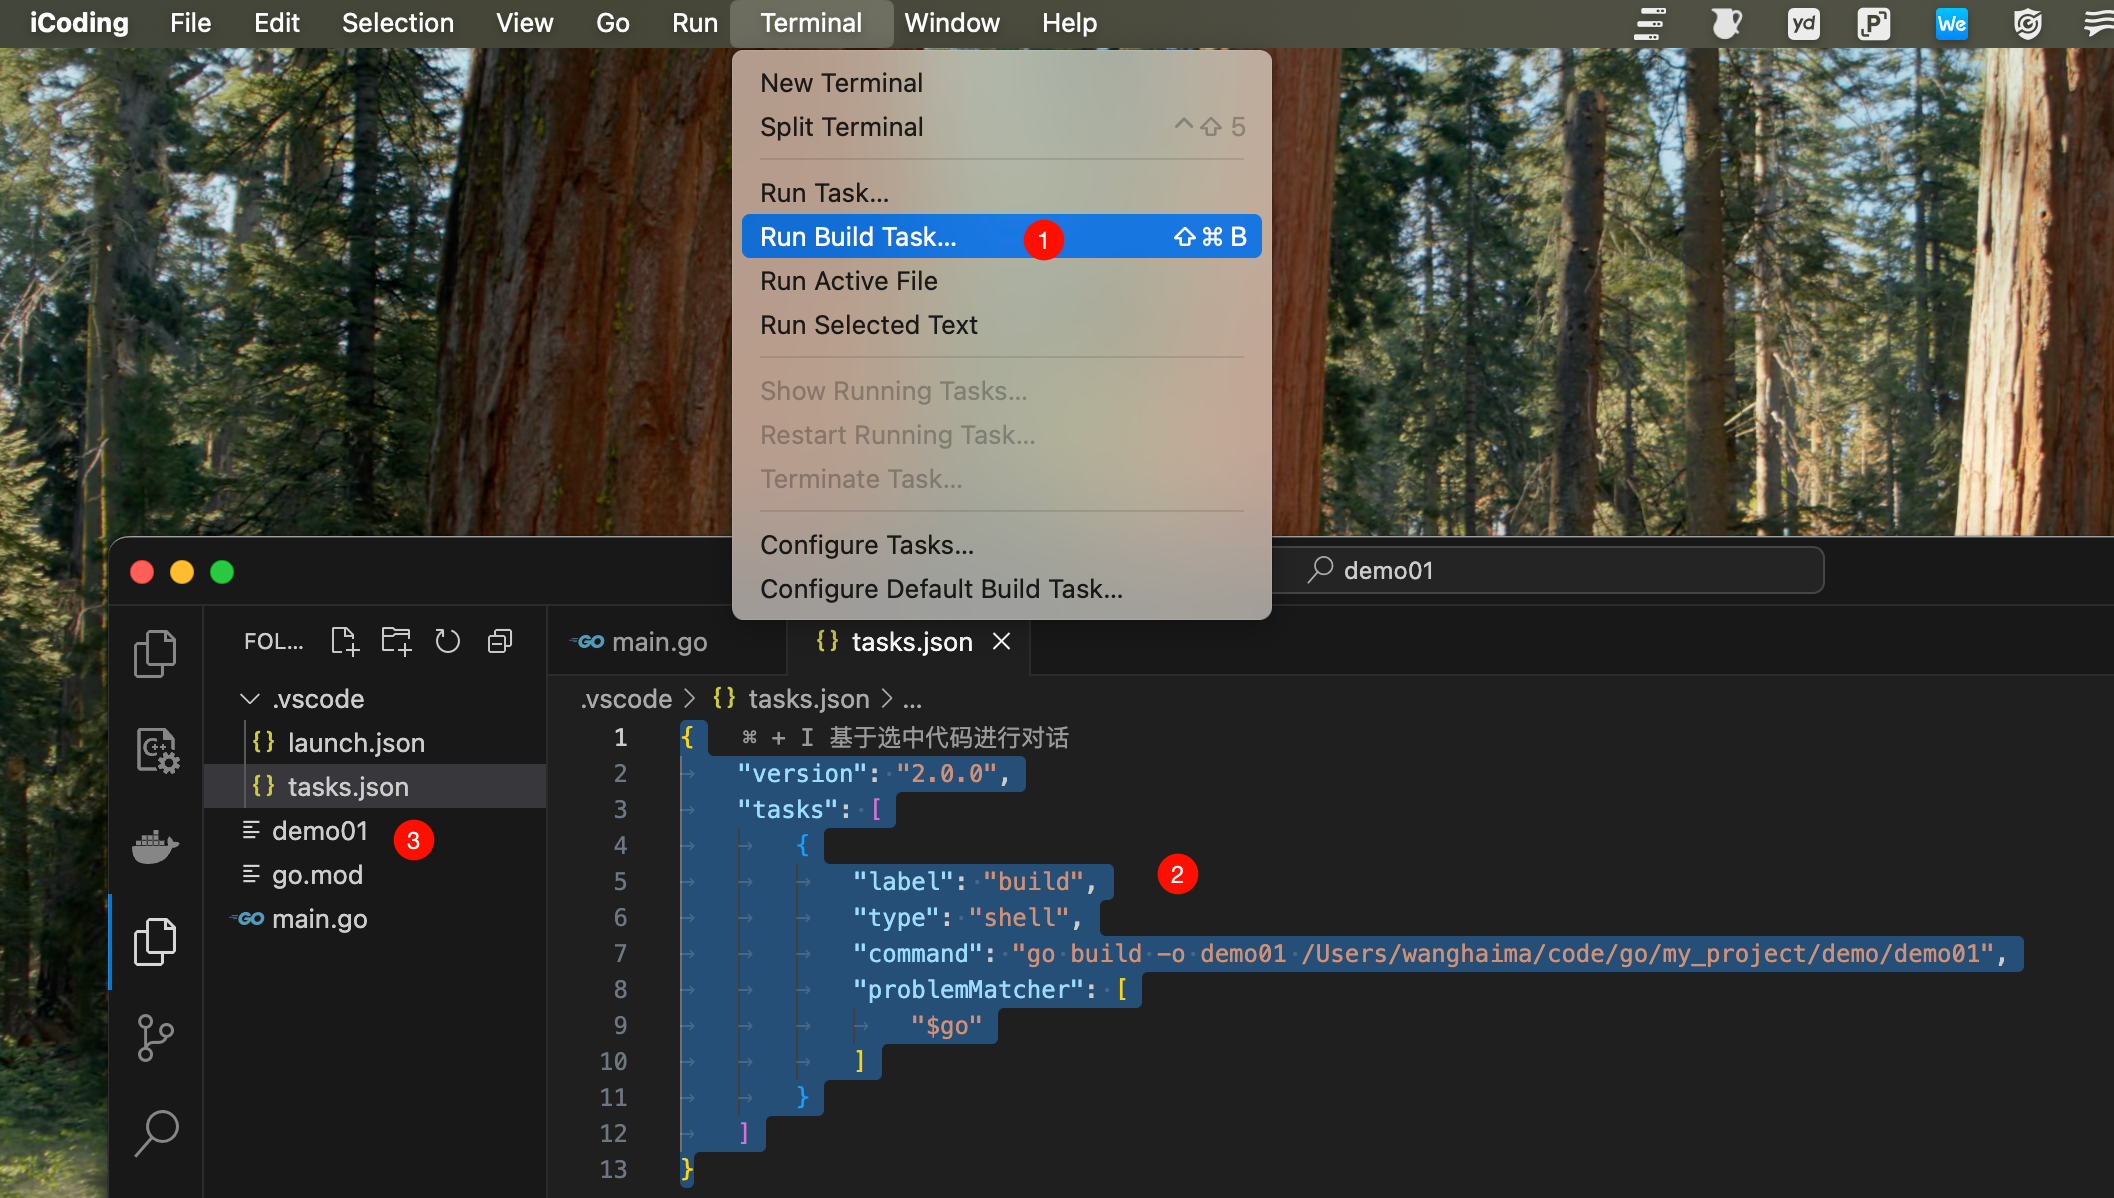Screen dimensions: 2114x1198
Task: Click the .vscode breadcrumb segment
Action: click(x=626, y=699)
